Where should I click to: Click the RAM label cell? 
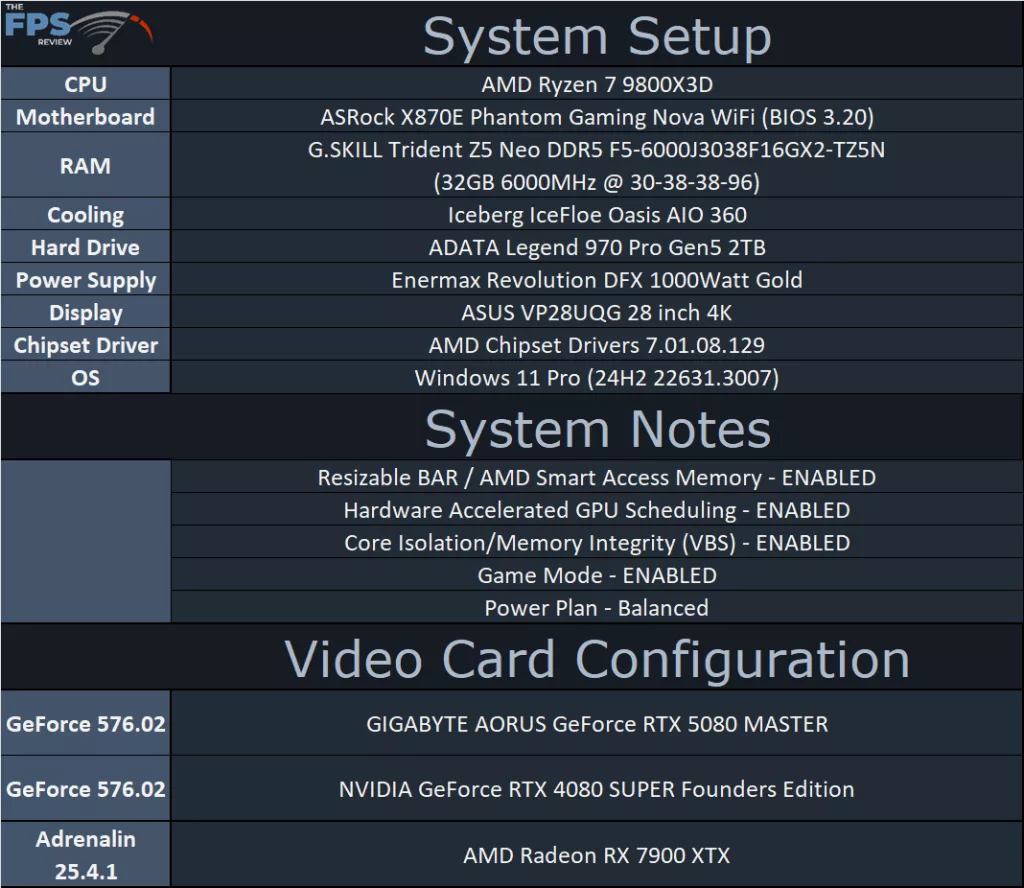86,165
